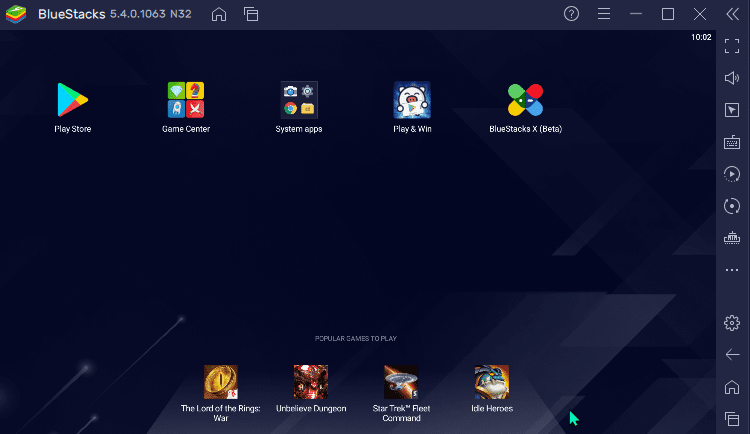Open Star Trek Fleet Command game
Screen dimensions: 750x434
tap(401, 382)
